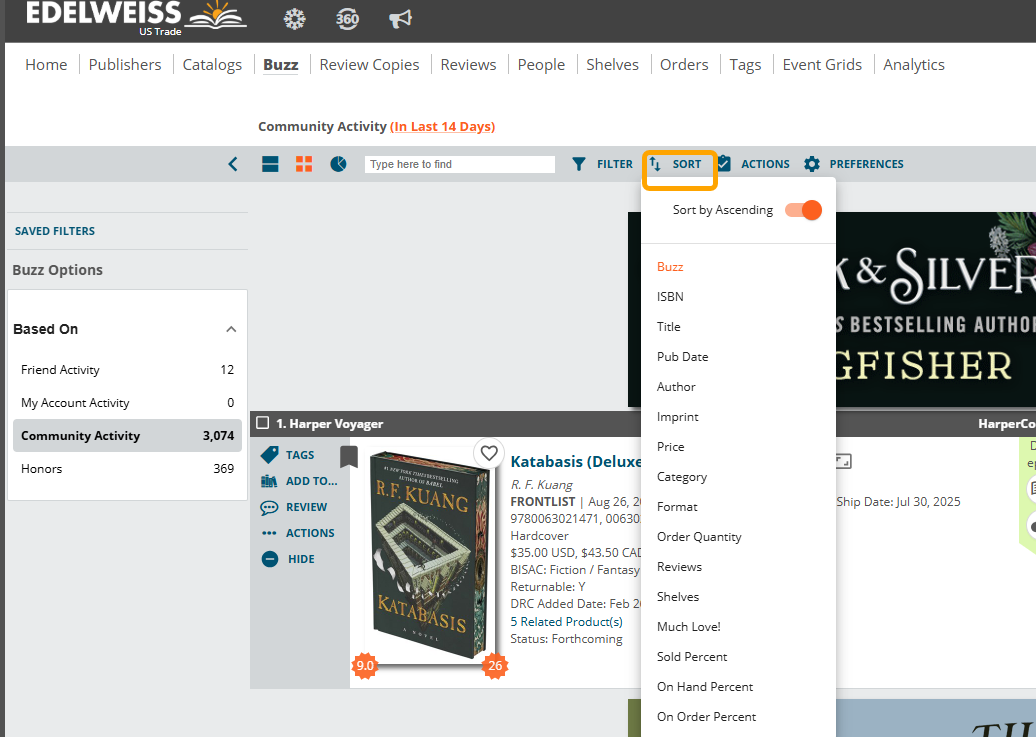
Task: Click the Hide minus circle icon
Action: [270, 559]
